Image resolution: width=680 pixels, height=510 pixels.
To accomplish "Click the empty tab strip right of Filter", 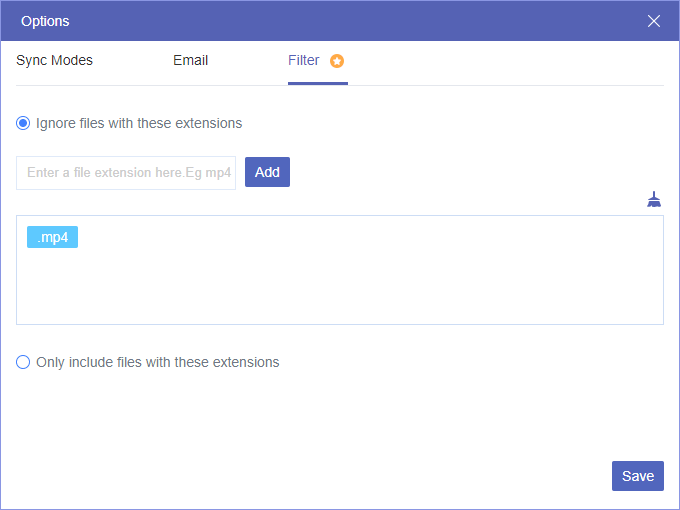I will click(500, 60).
